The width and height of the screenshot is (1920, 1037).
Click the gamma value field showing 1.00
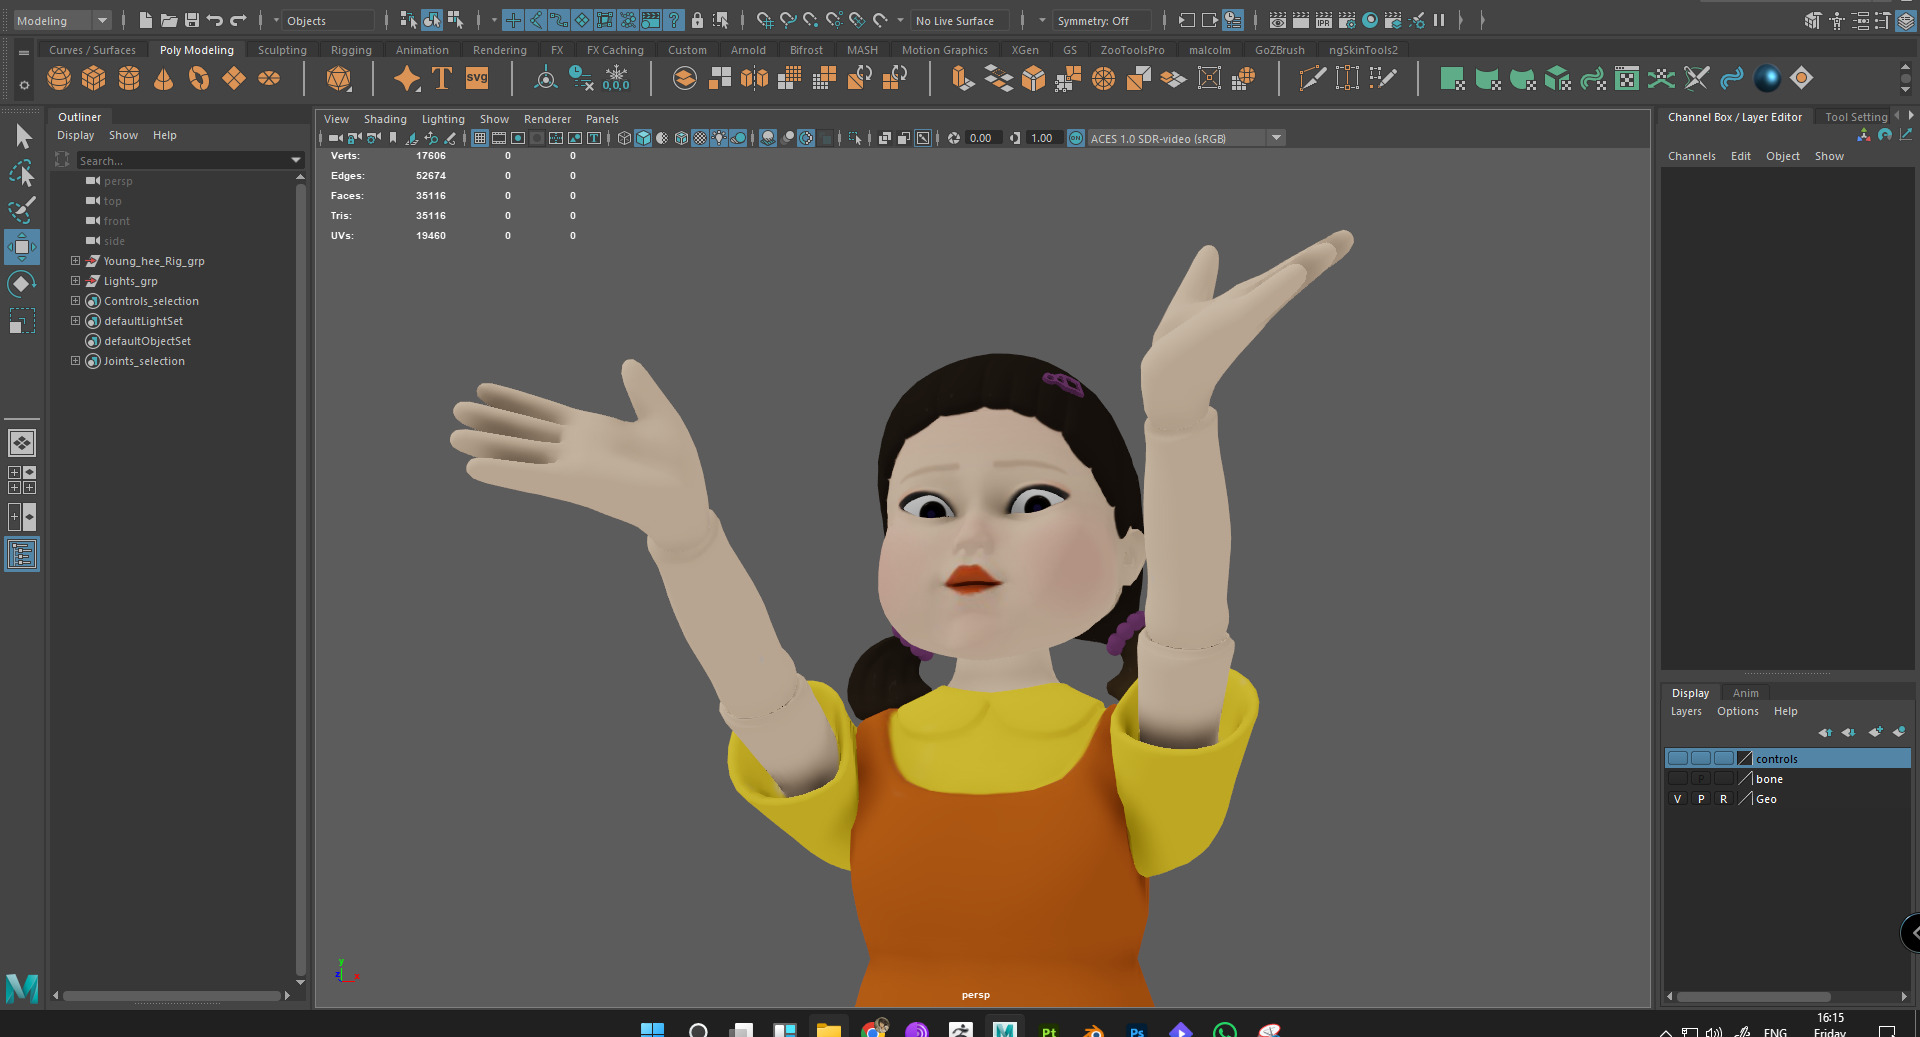1043,138
